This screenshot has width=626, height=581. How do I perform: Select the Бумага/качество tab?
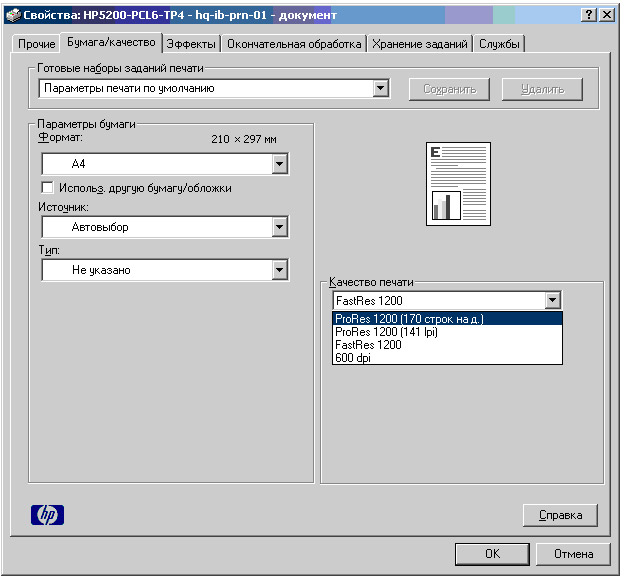pos(111,42)
